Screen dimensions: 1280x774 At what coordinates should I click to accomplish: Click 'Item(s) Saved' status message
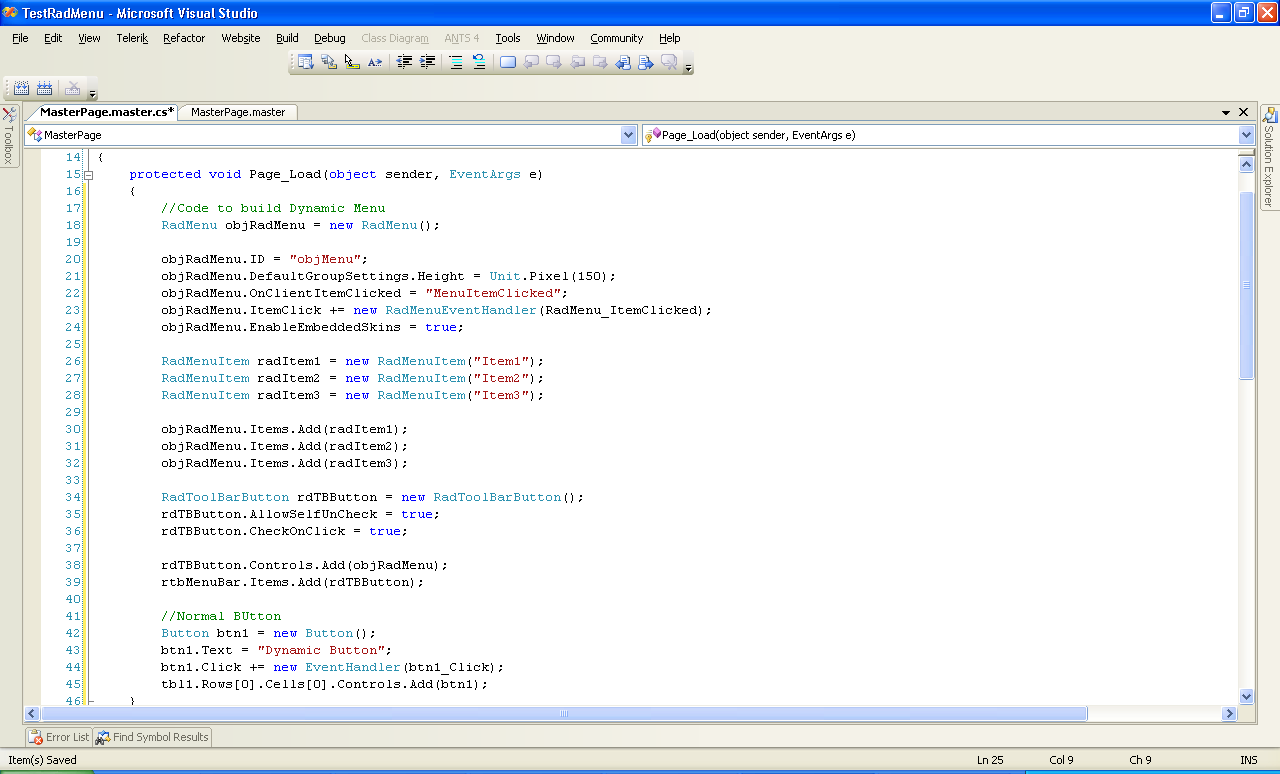(x=42, y=760)
